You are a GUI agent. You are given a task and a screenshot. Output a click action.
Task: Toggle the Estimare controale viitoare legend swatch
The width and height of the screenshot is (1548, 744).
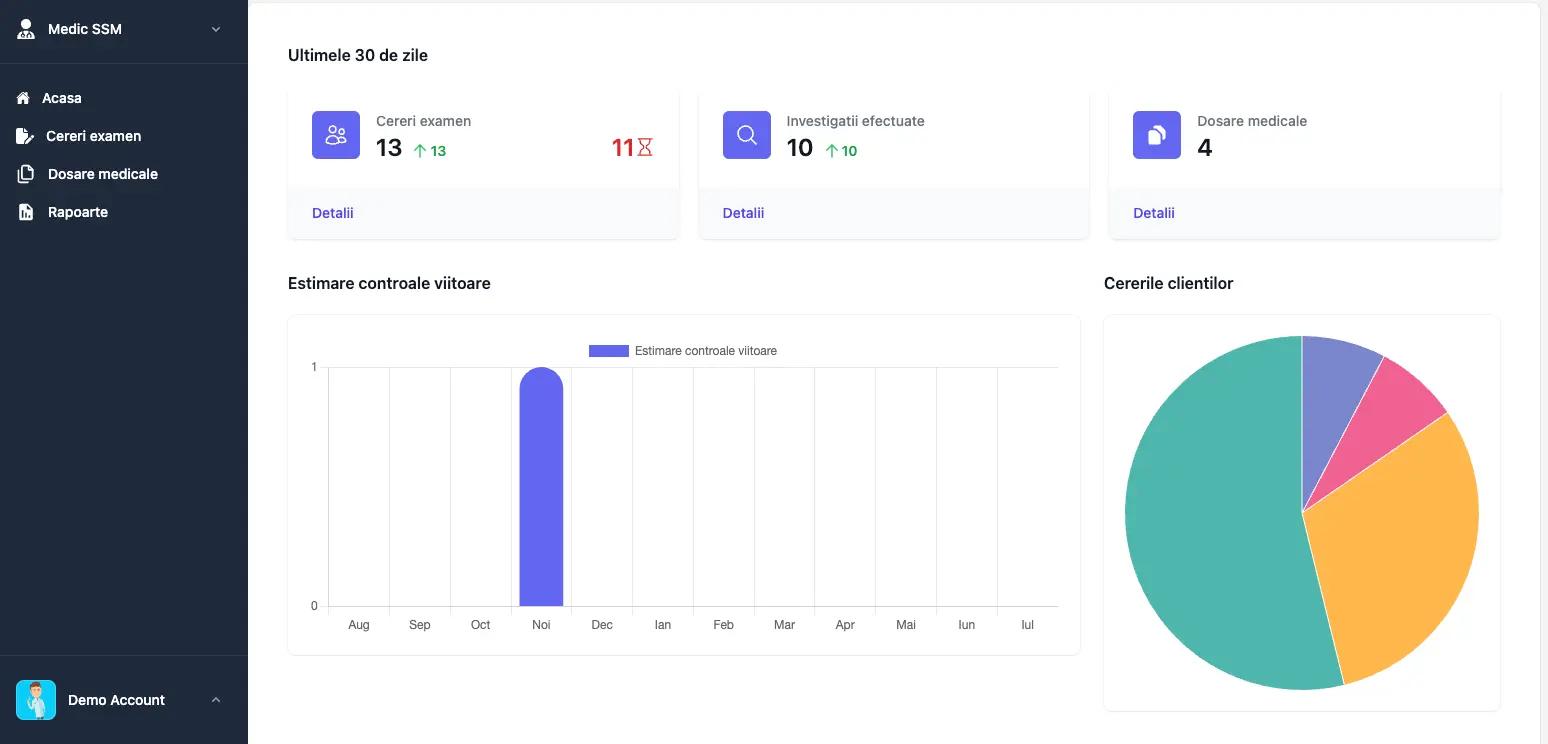pos(609,351)
